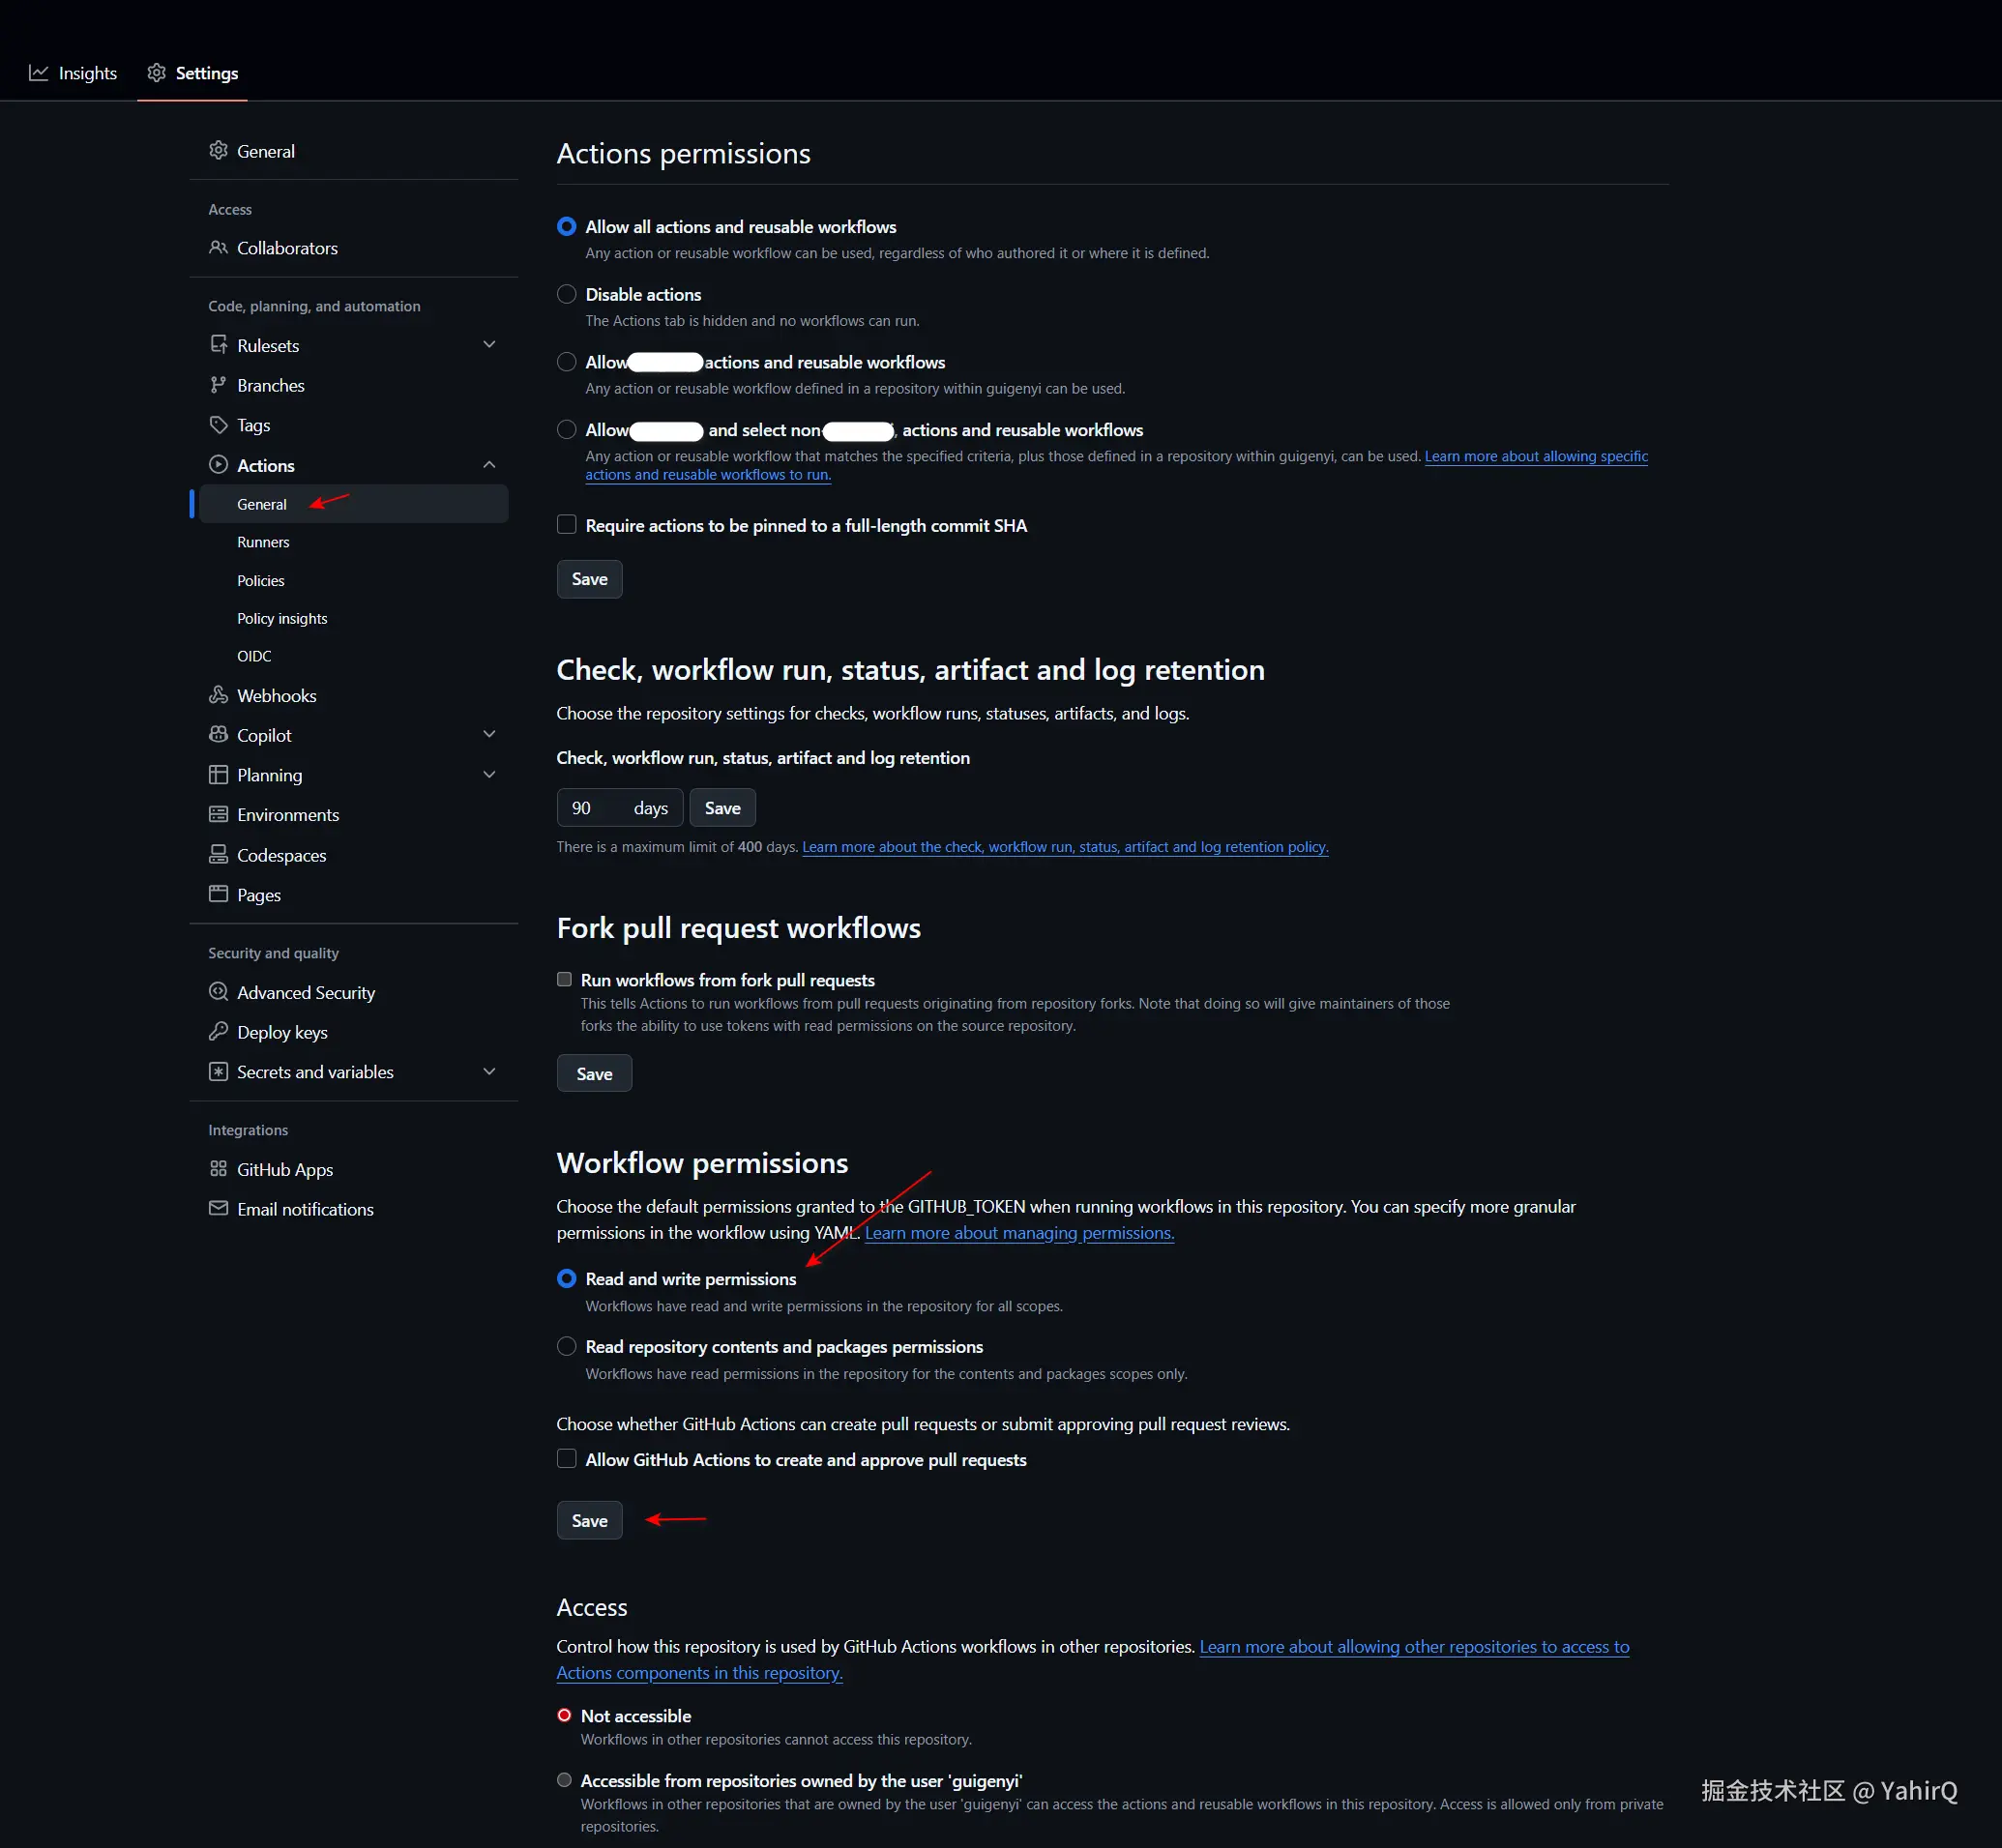Click Save under Workflow permissions
The height and width of the screenshot is (1848, 2002).
589,1520
